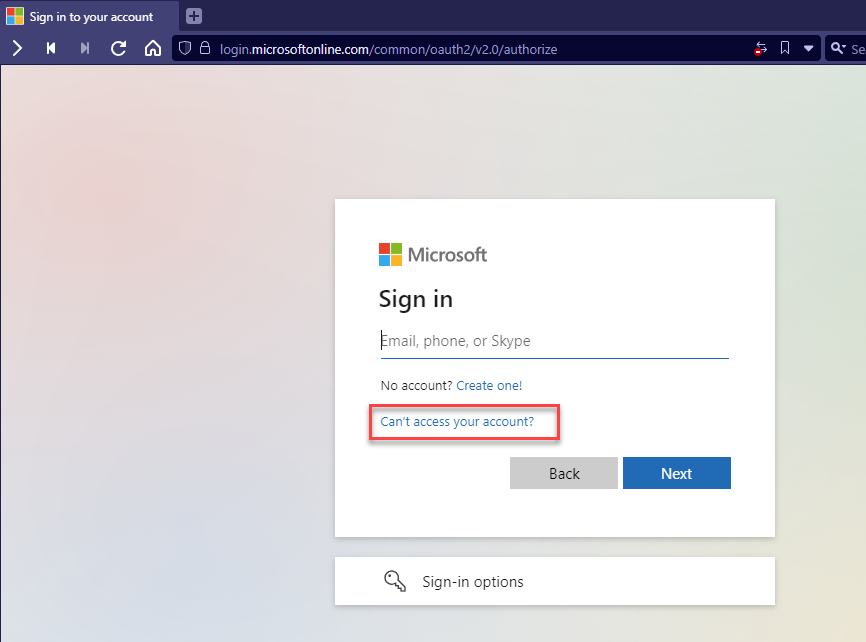866x642 pixels.
Task: Click the sync arrows icon in address bar
Action: 761,49
